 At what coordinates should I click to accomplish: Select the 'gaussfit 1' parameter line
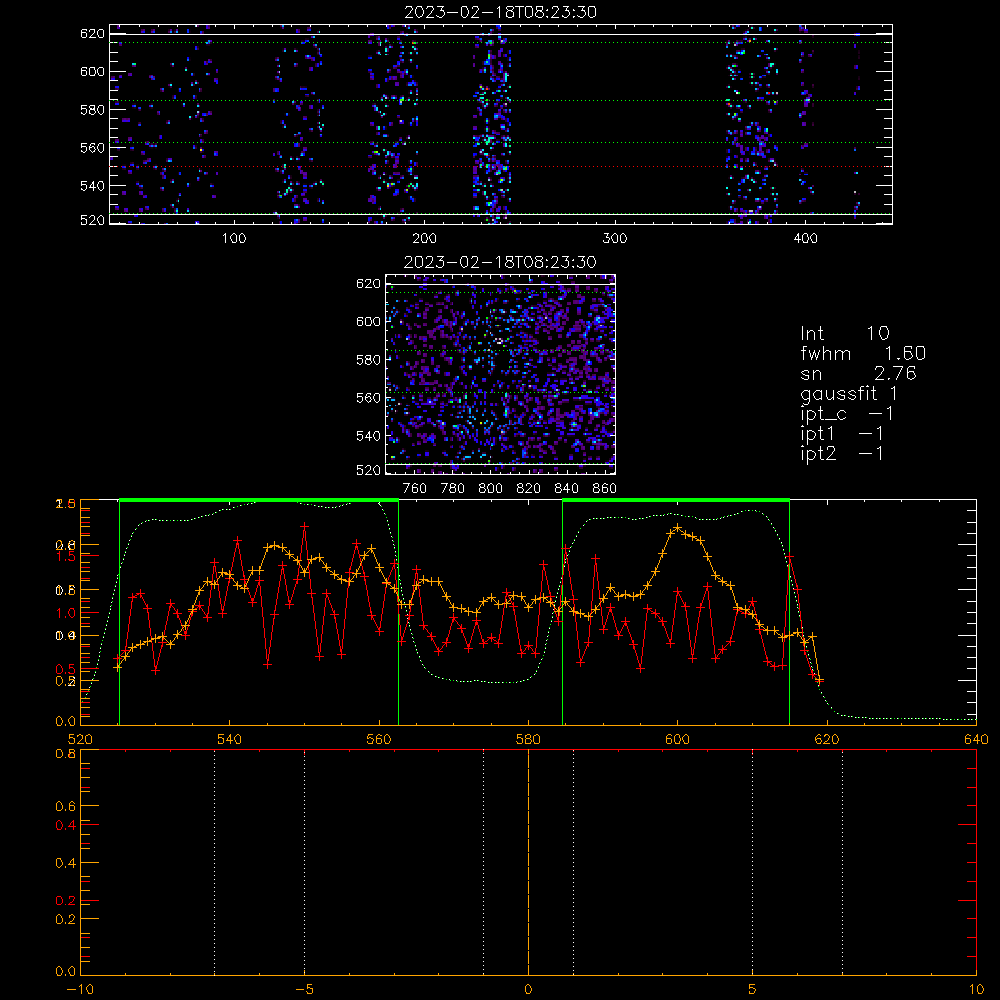tap(849, 393)
